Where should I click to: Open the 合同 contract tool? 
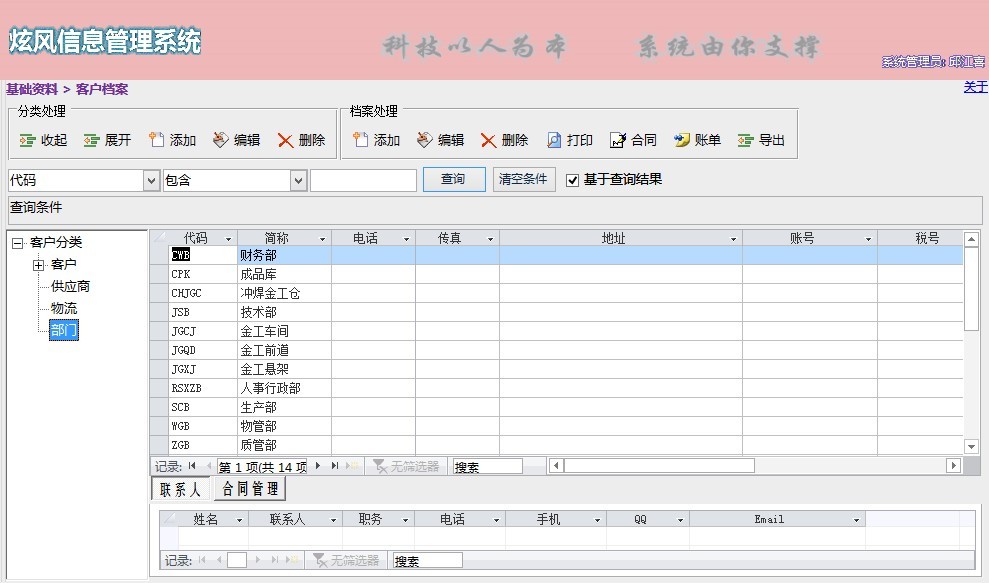pos(633,140)
